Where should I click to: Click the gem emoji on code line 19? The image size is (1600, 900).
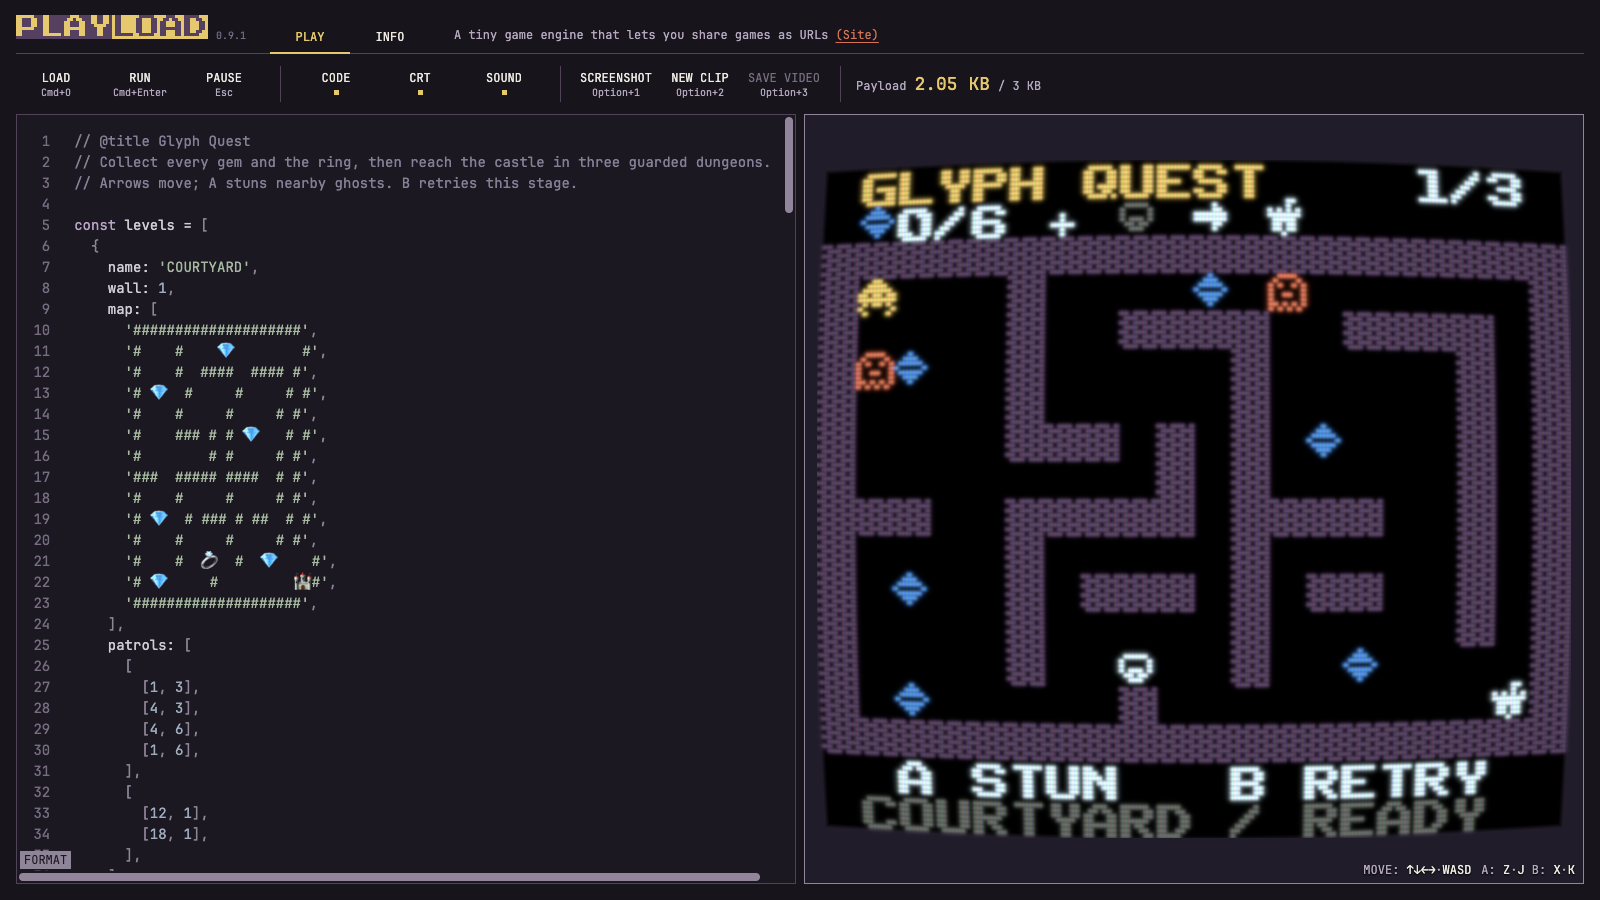(159, 518)
